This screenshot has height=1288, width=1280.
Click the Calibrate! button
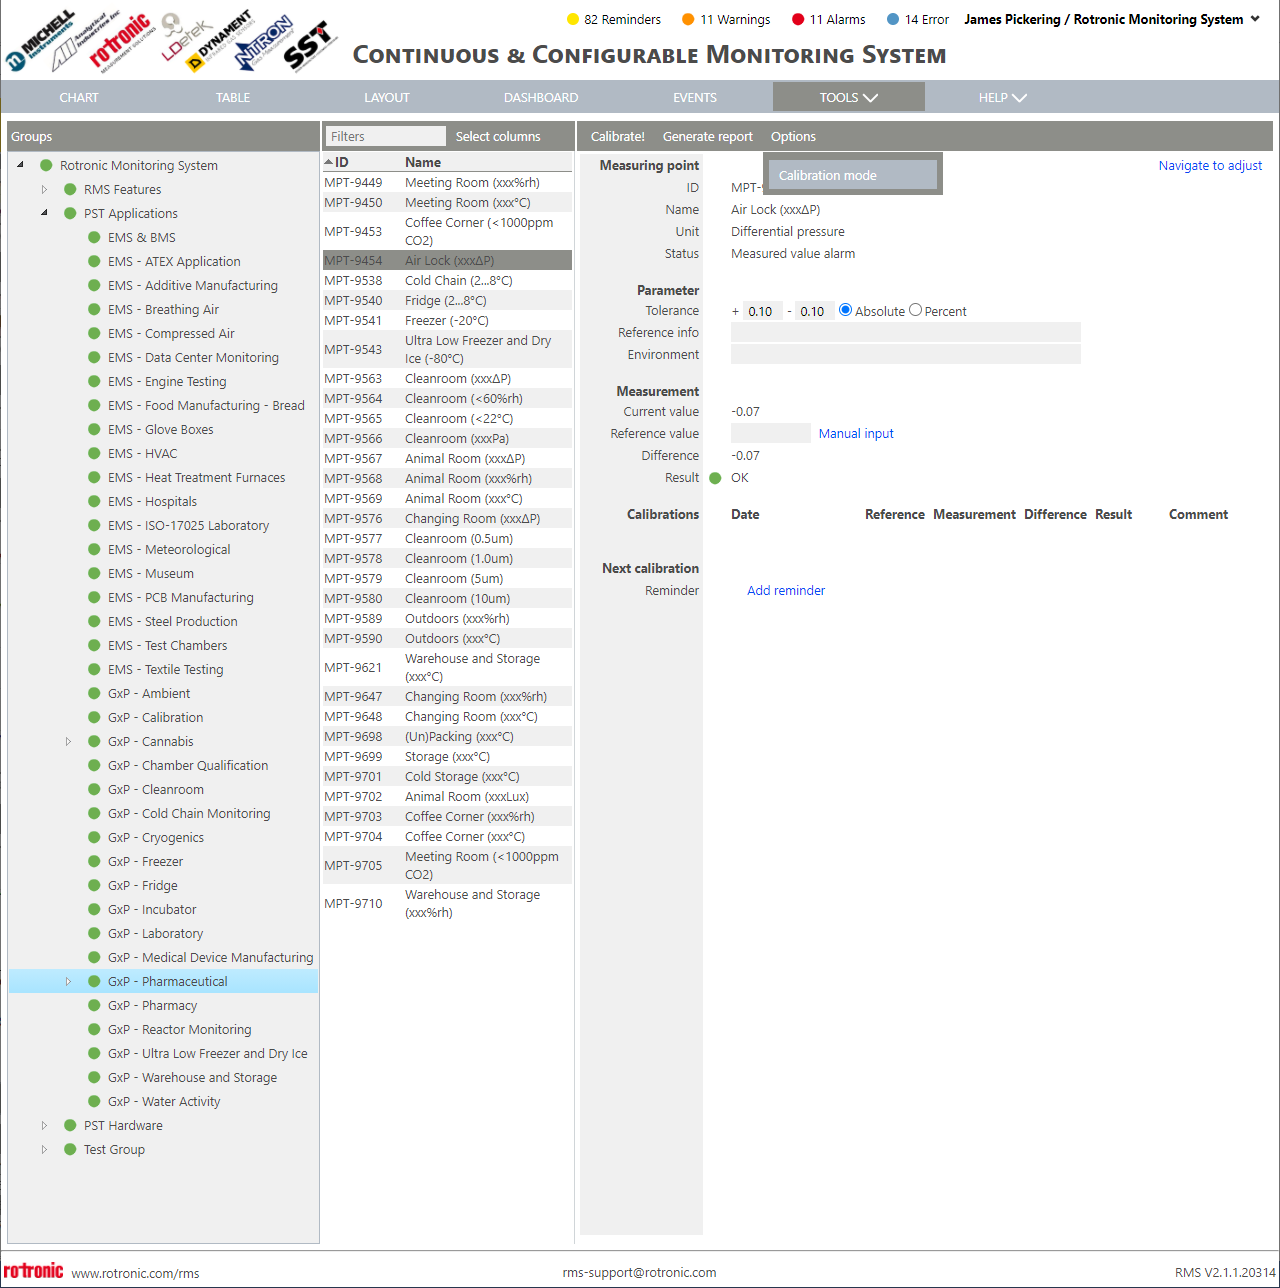(x=618, y=136)
